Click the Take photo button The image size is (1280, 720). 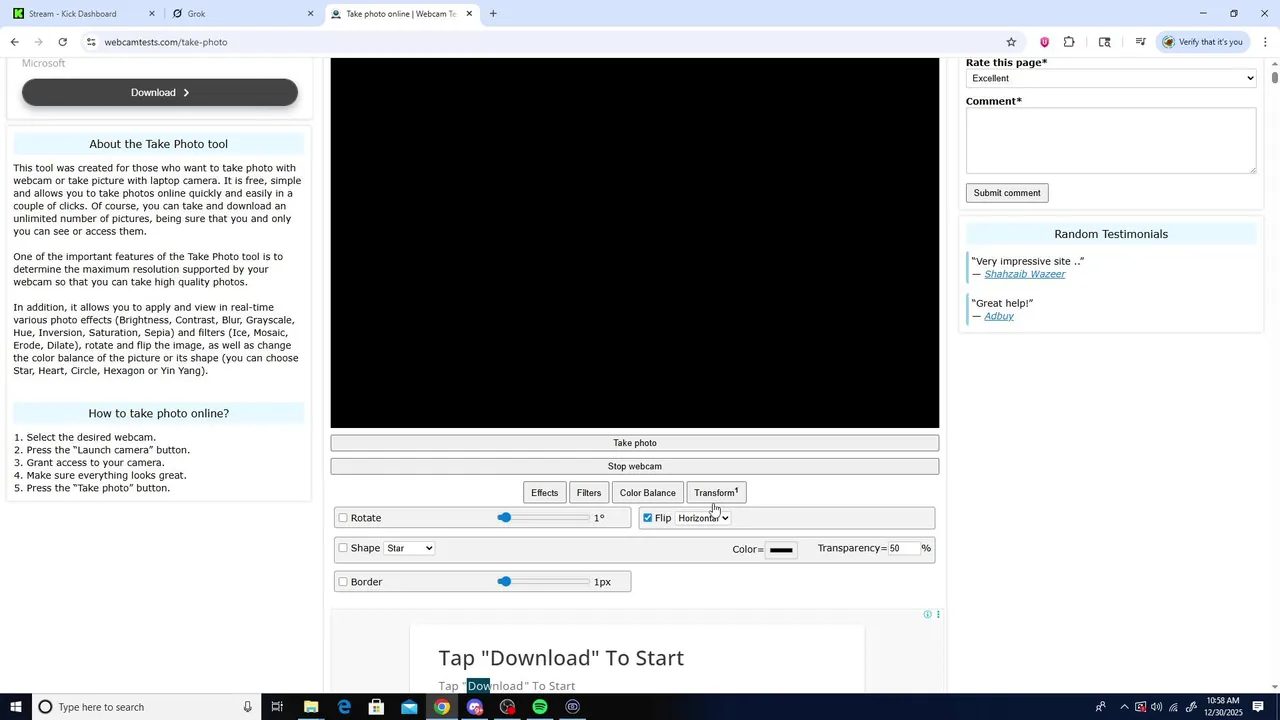coord(635,443)
